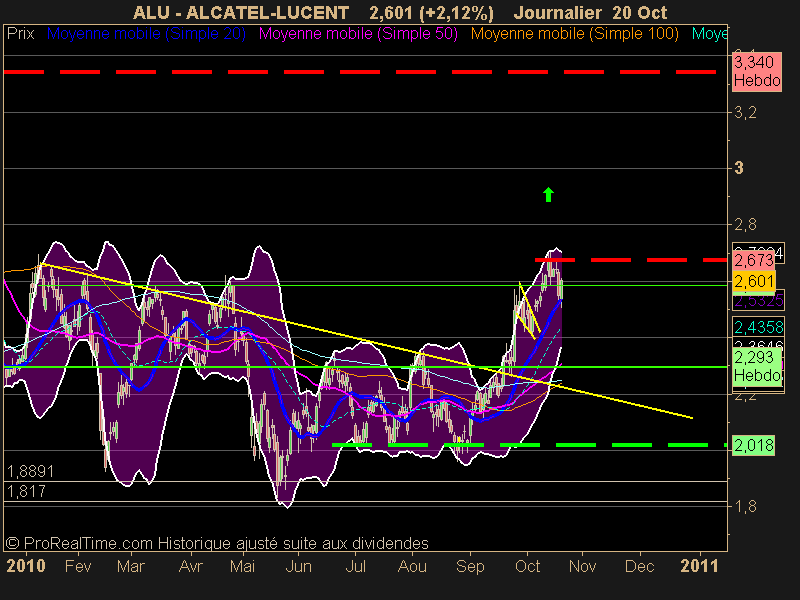Click the 'Journalier 20 Oct' timeframe label
The image size is (800, 600).
[590, 12]
